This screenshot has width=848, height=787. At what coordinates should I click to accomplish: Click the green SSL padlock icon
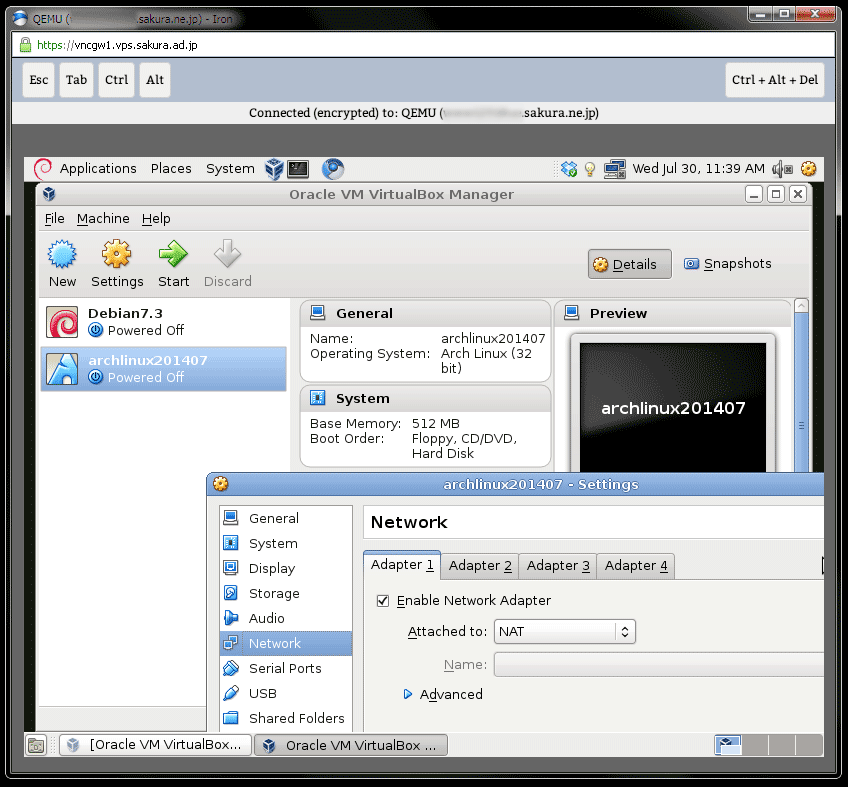coord(25,45)
